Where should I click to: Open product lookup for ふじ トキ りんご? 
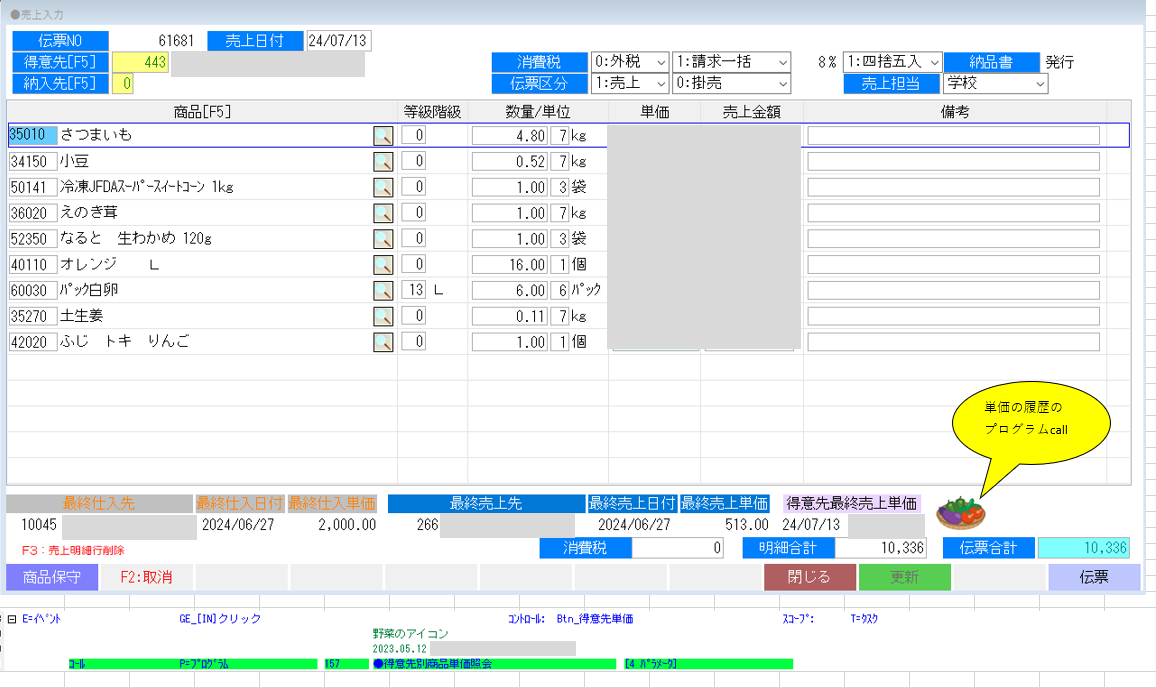coord(383,343)
